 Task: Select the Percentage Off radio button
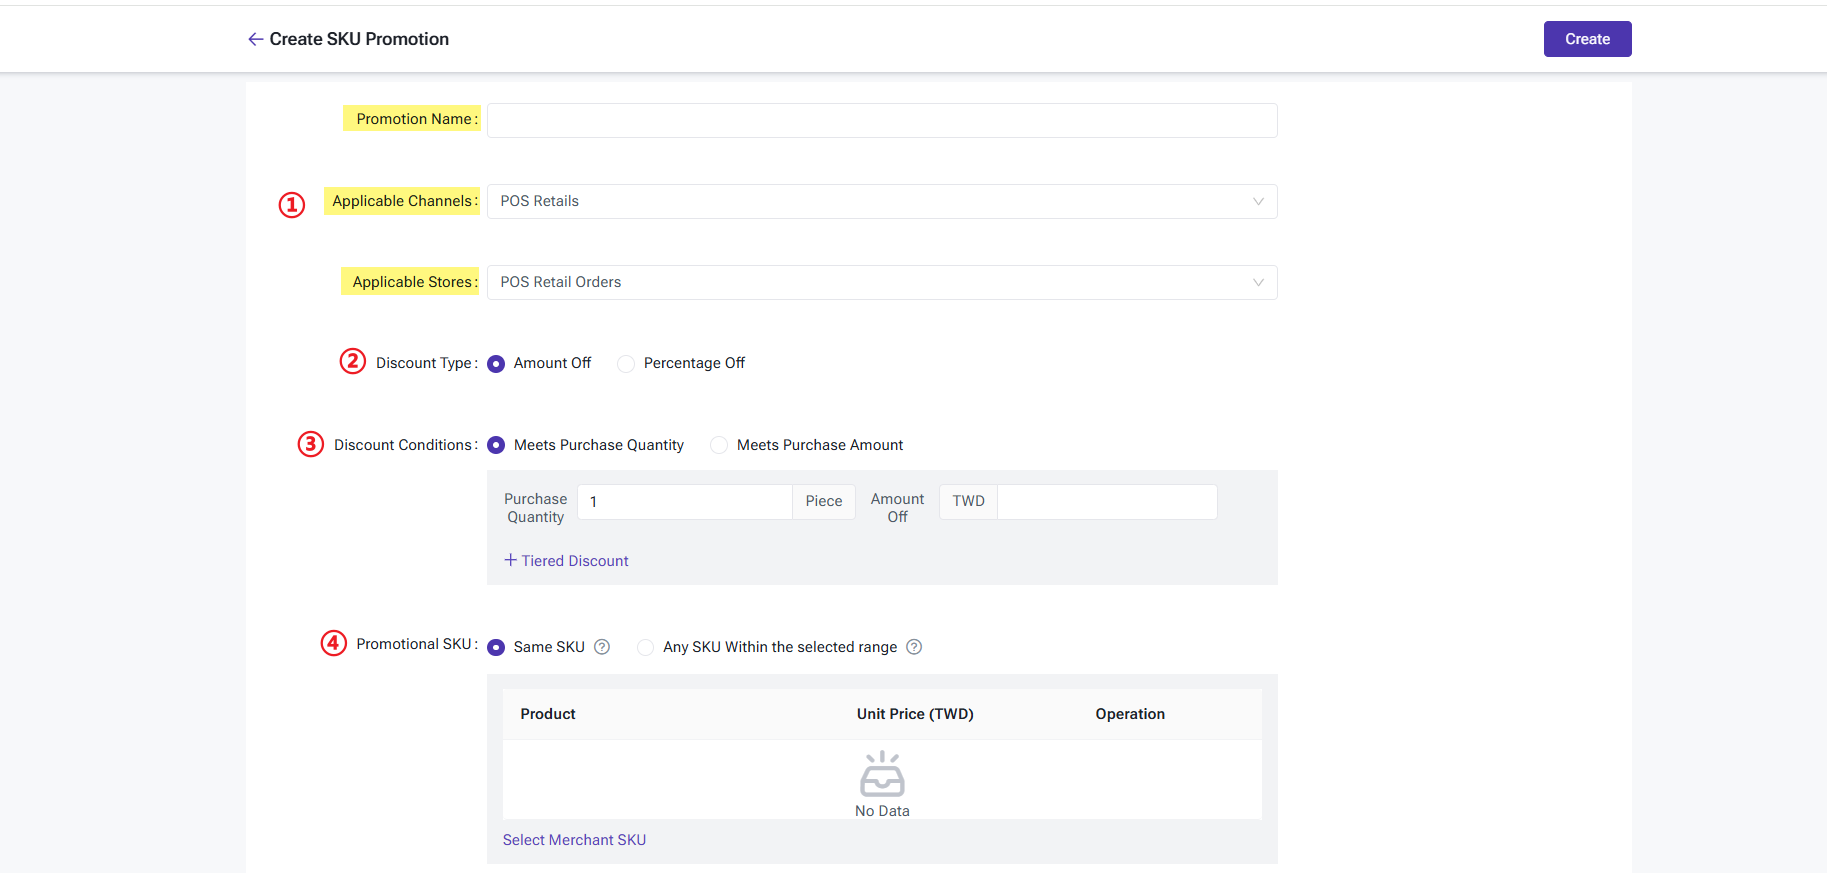pos(626,364)
